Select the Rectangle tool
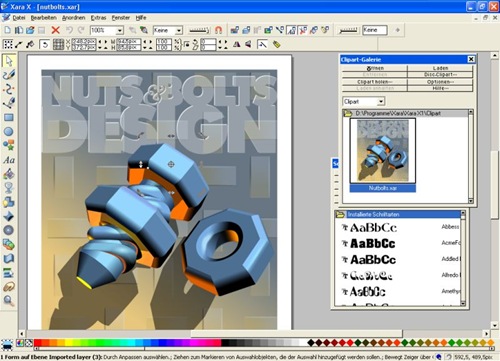 click(x=9, y=117)
